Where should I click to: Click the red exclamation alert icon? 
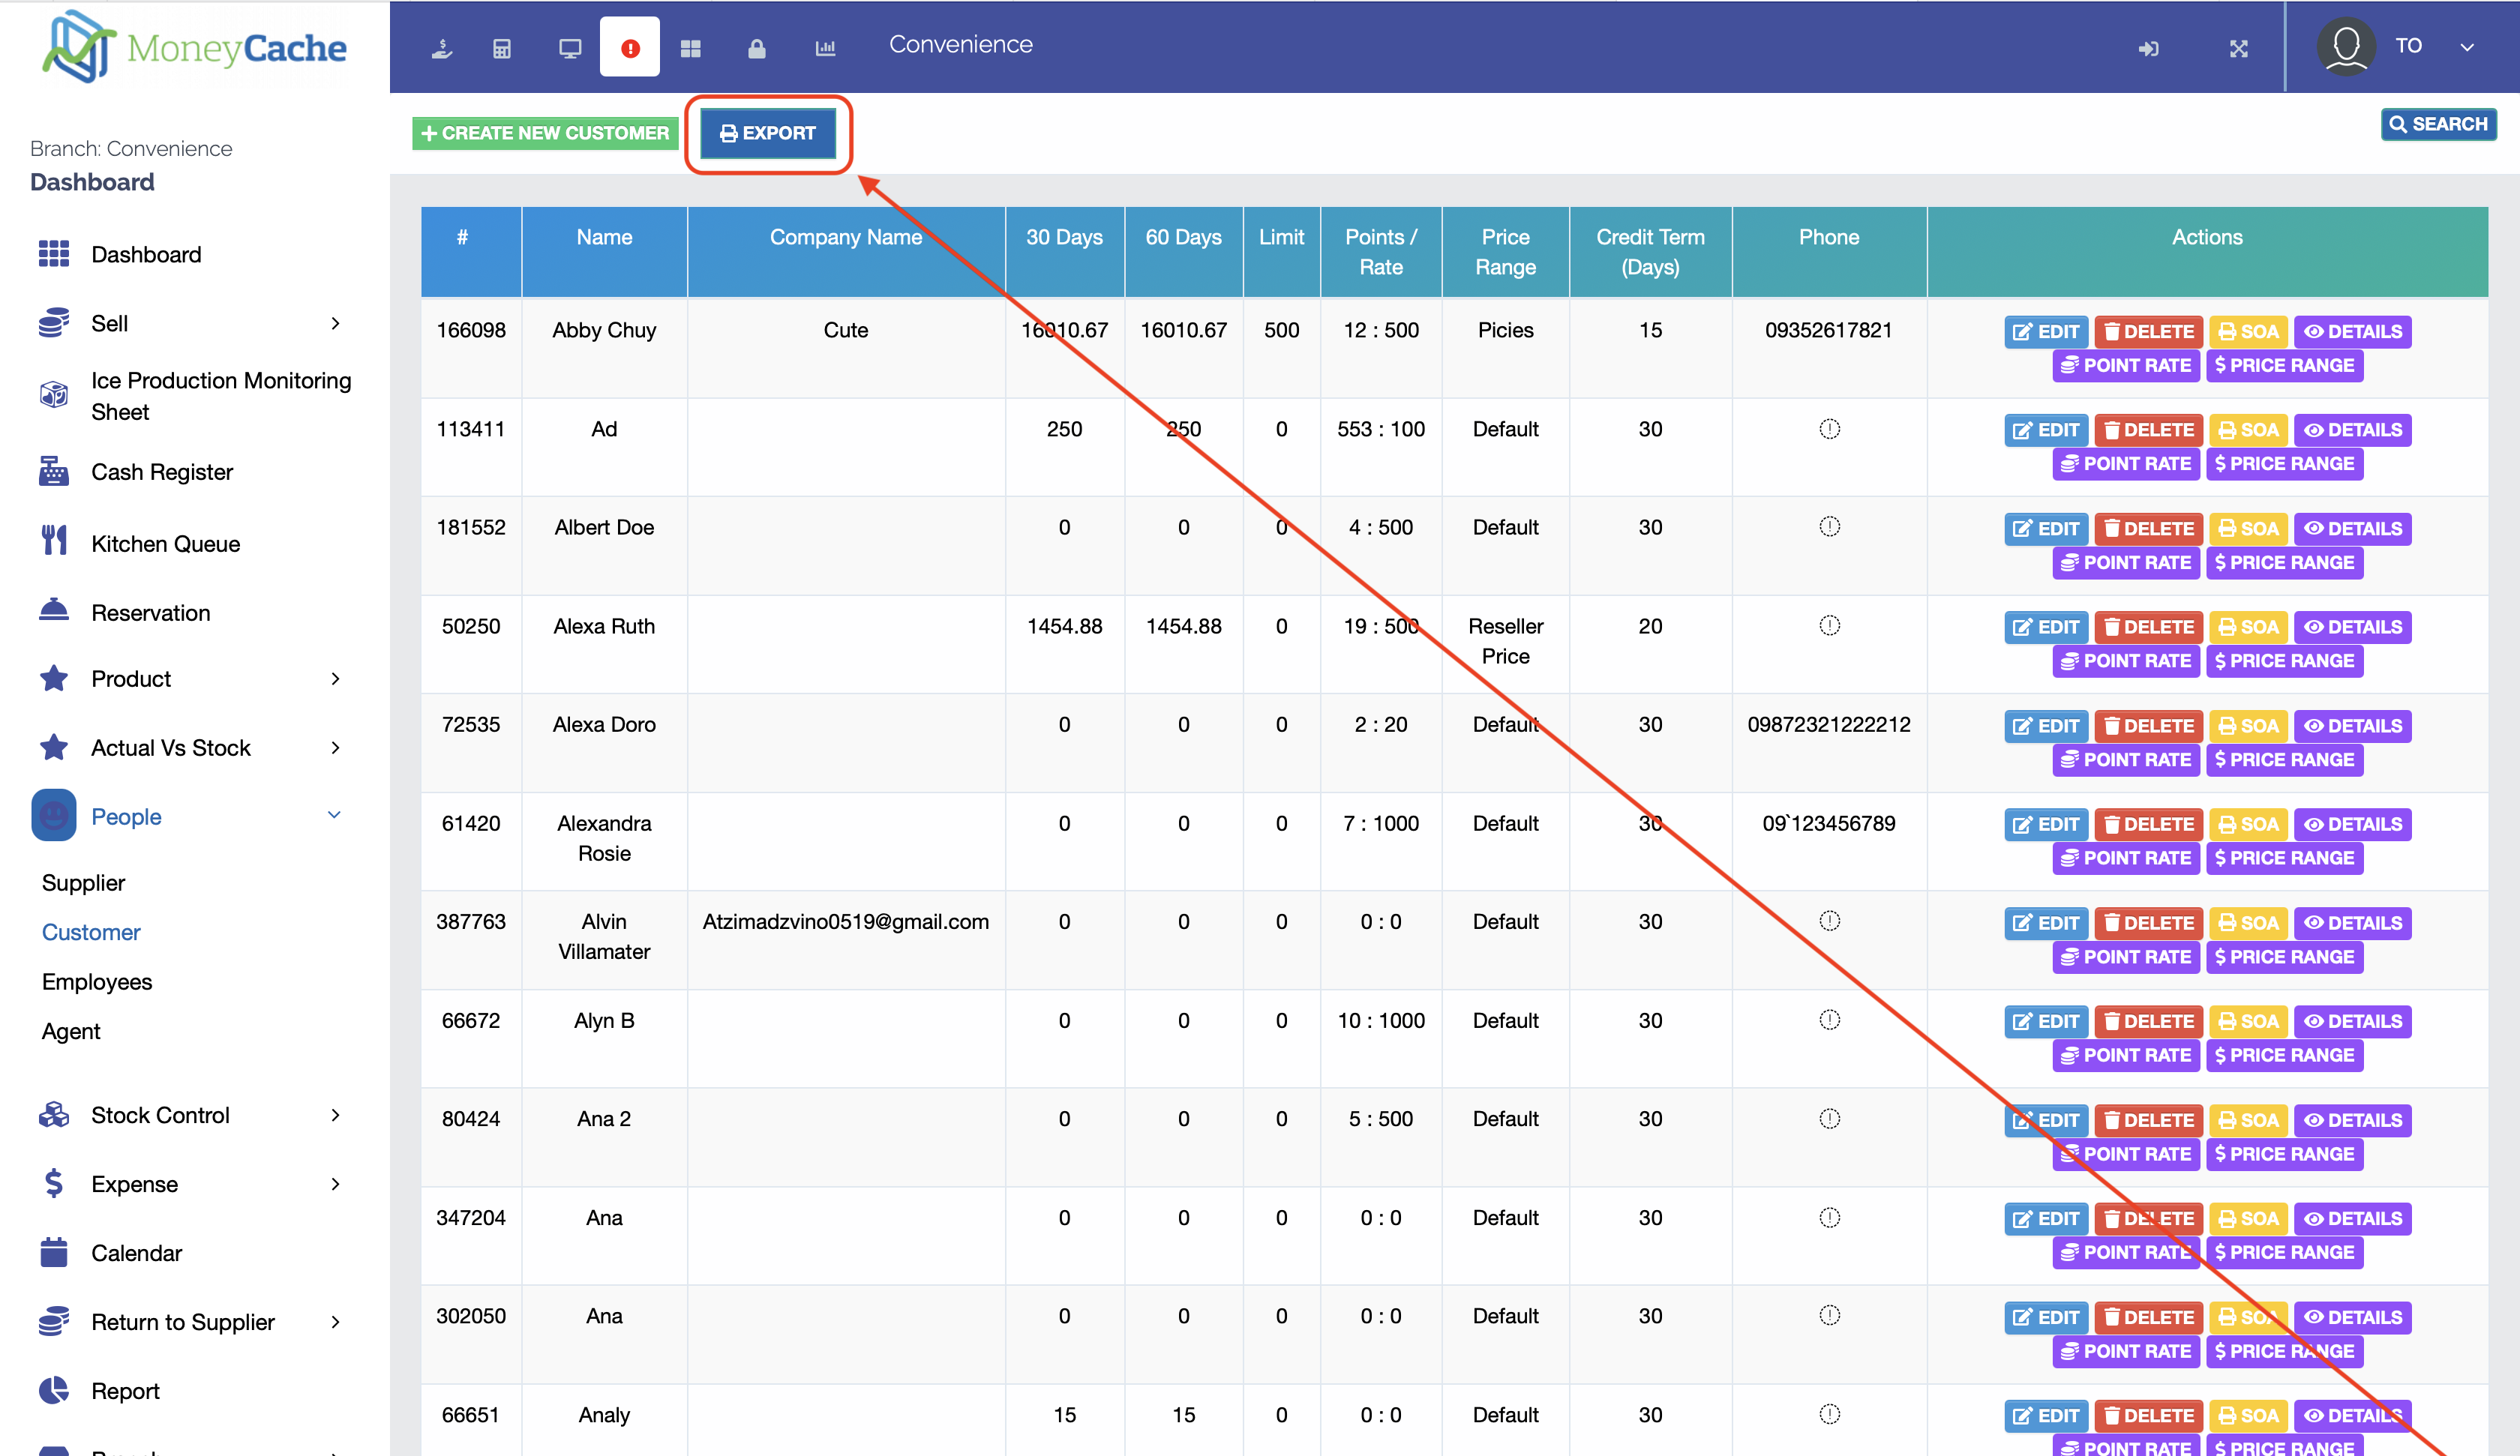click(x=630, y=48)
